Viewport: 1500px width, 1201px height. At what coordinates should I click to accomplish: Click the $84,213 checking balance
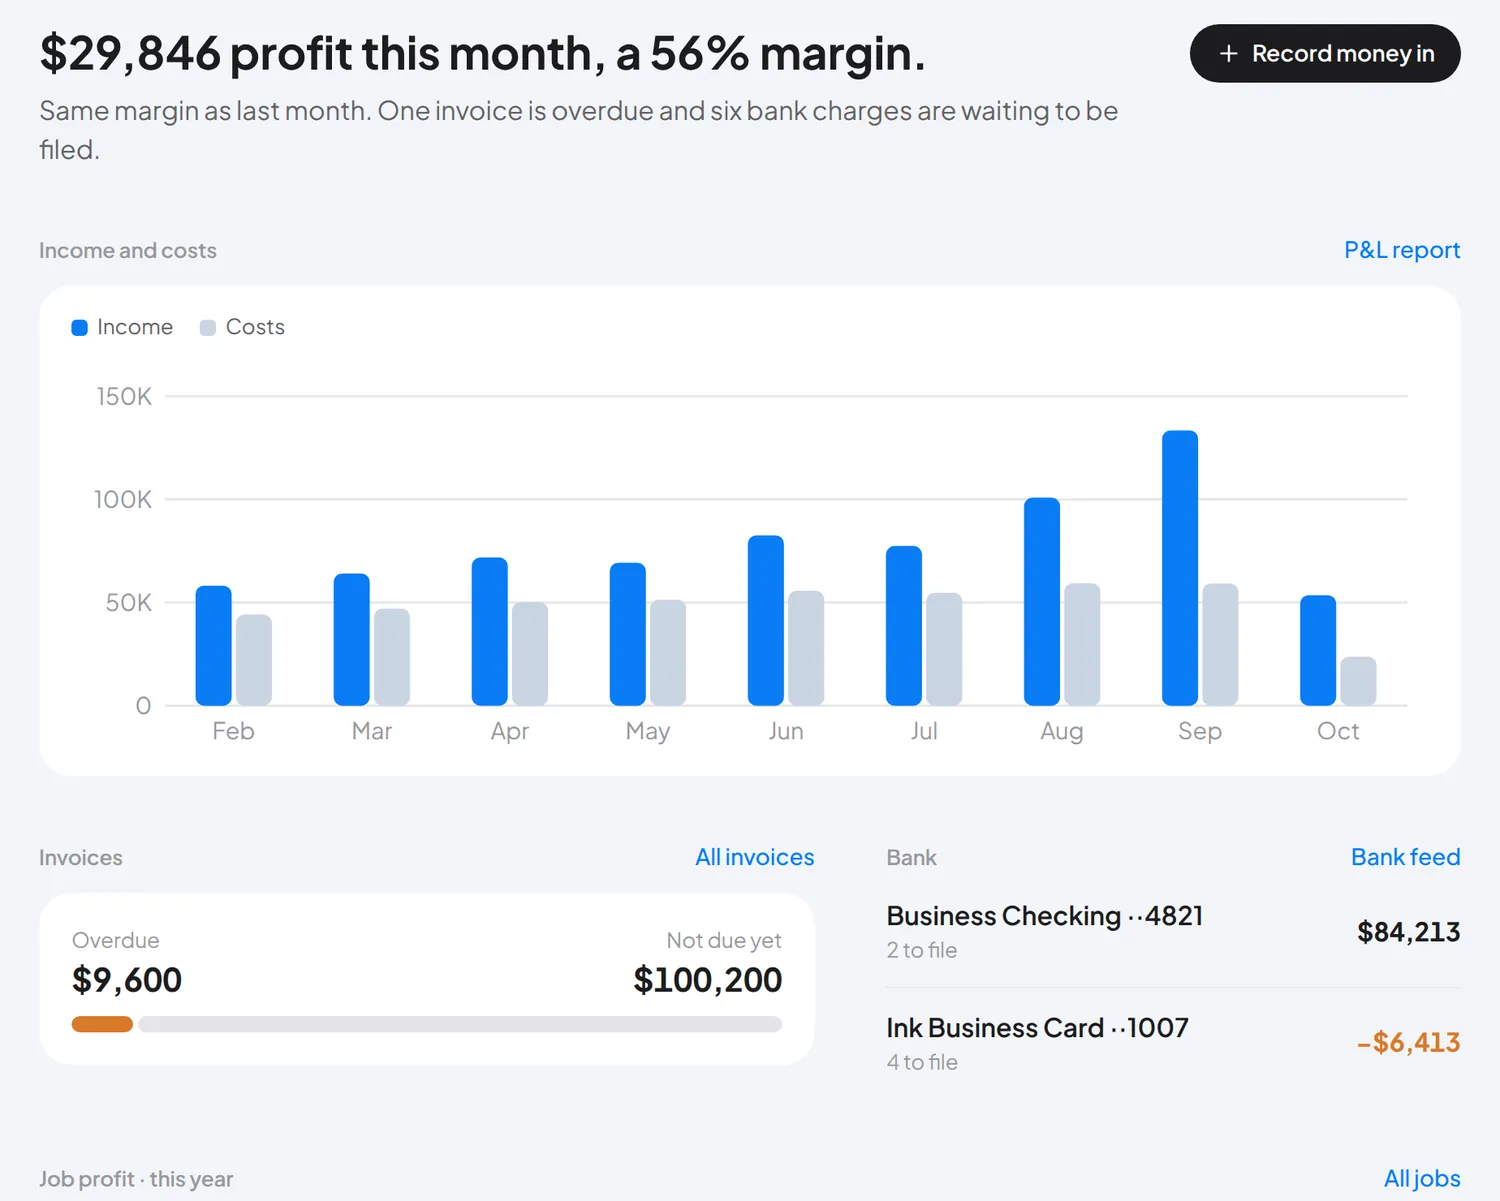pyautogui.click(x=1408, y=932)
